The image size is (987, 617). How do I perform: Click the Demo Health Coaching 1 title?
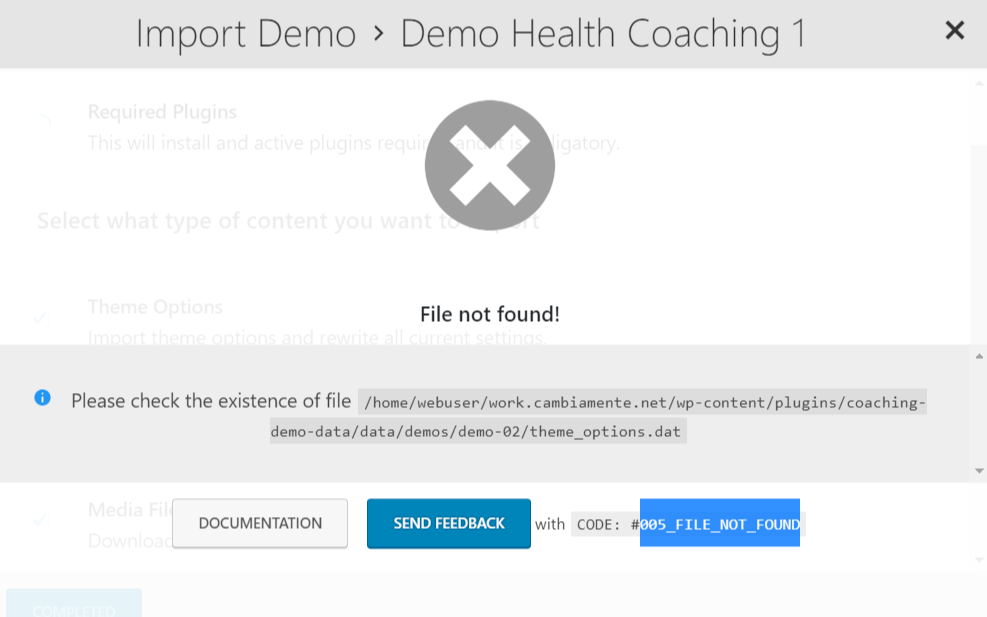(x=603, y=34)
